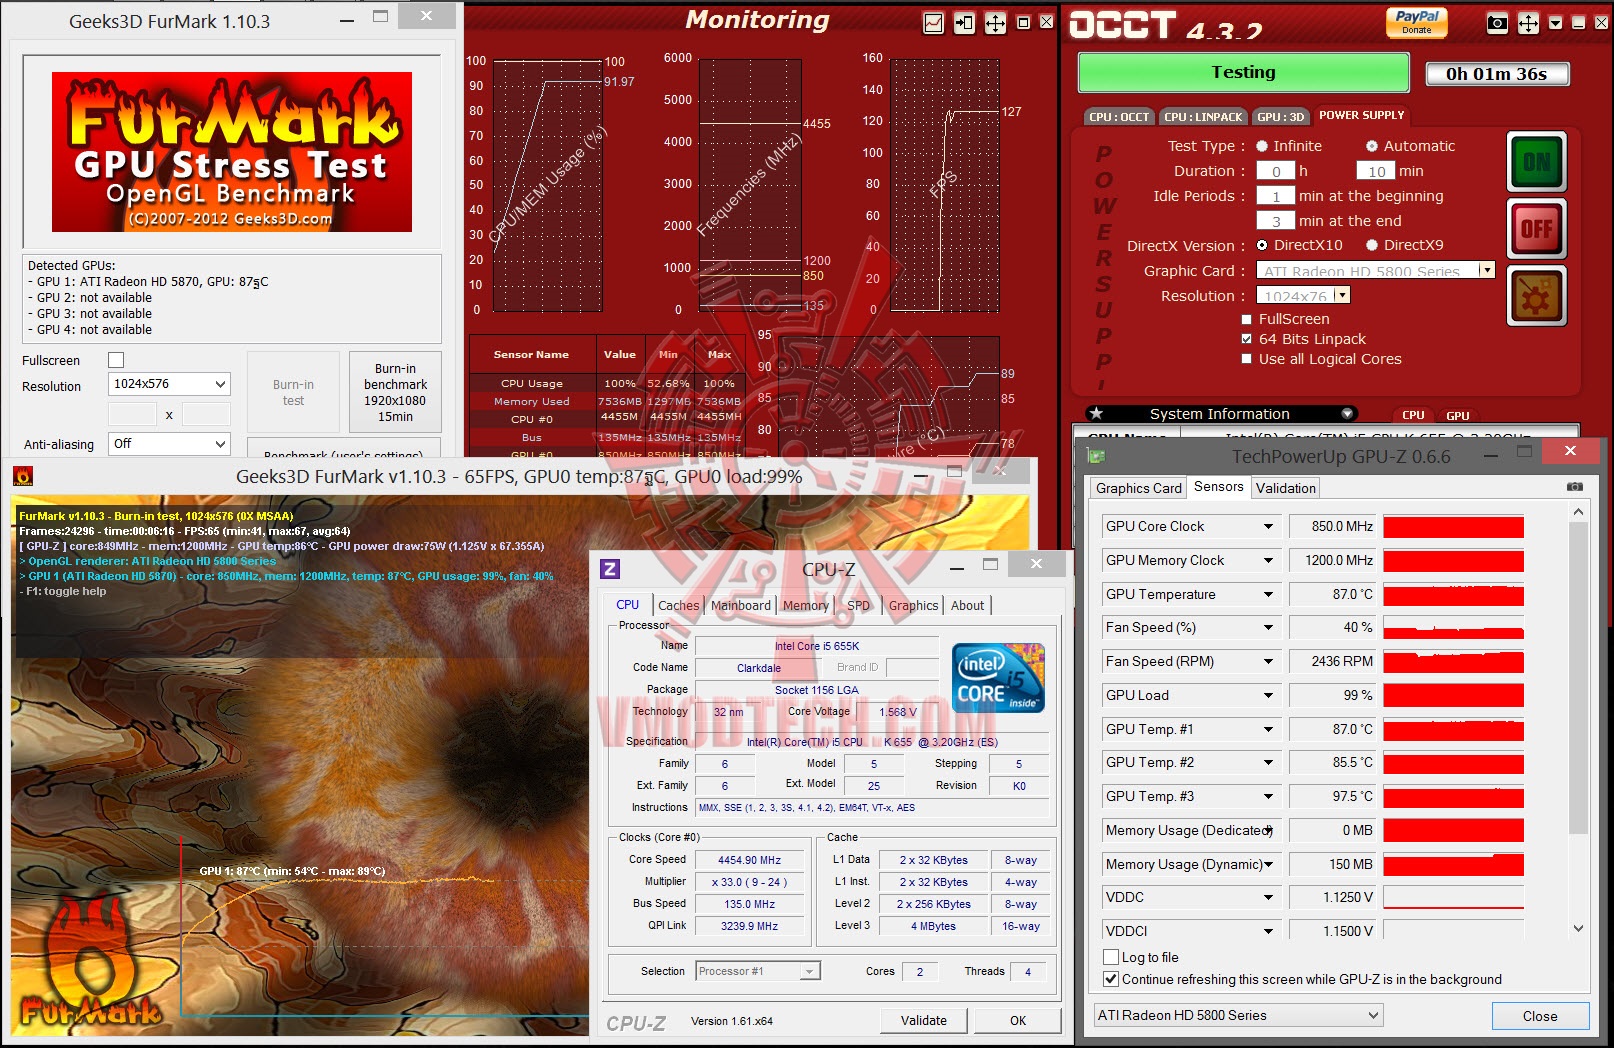This screenshot has width=1614, height=1048.
Task: Click the FurMark GPU Stress Test banner
Action: tap(232, 152)
